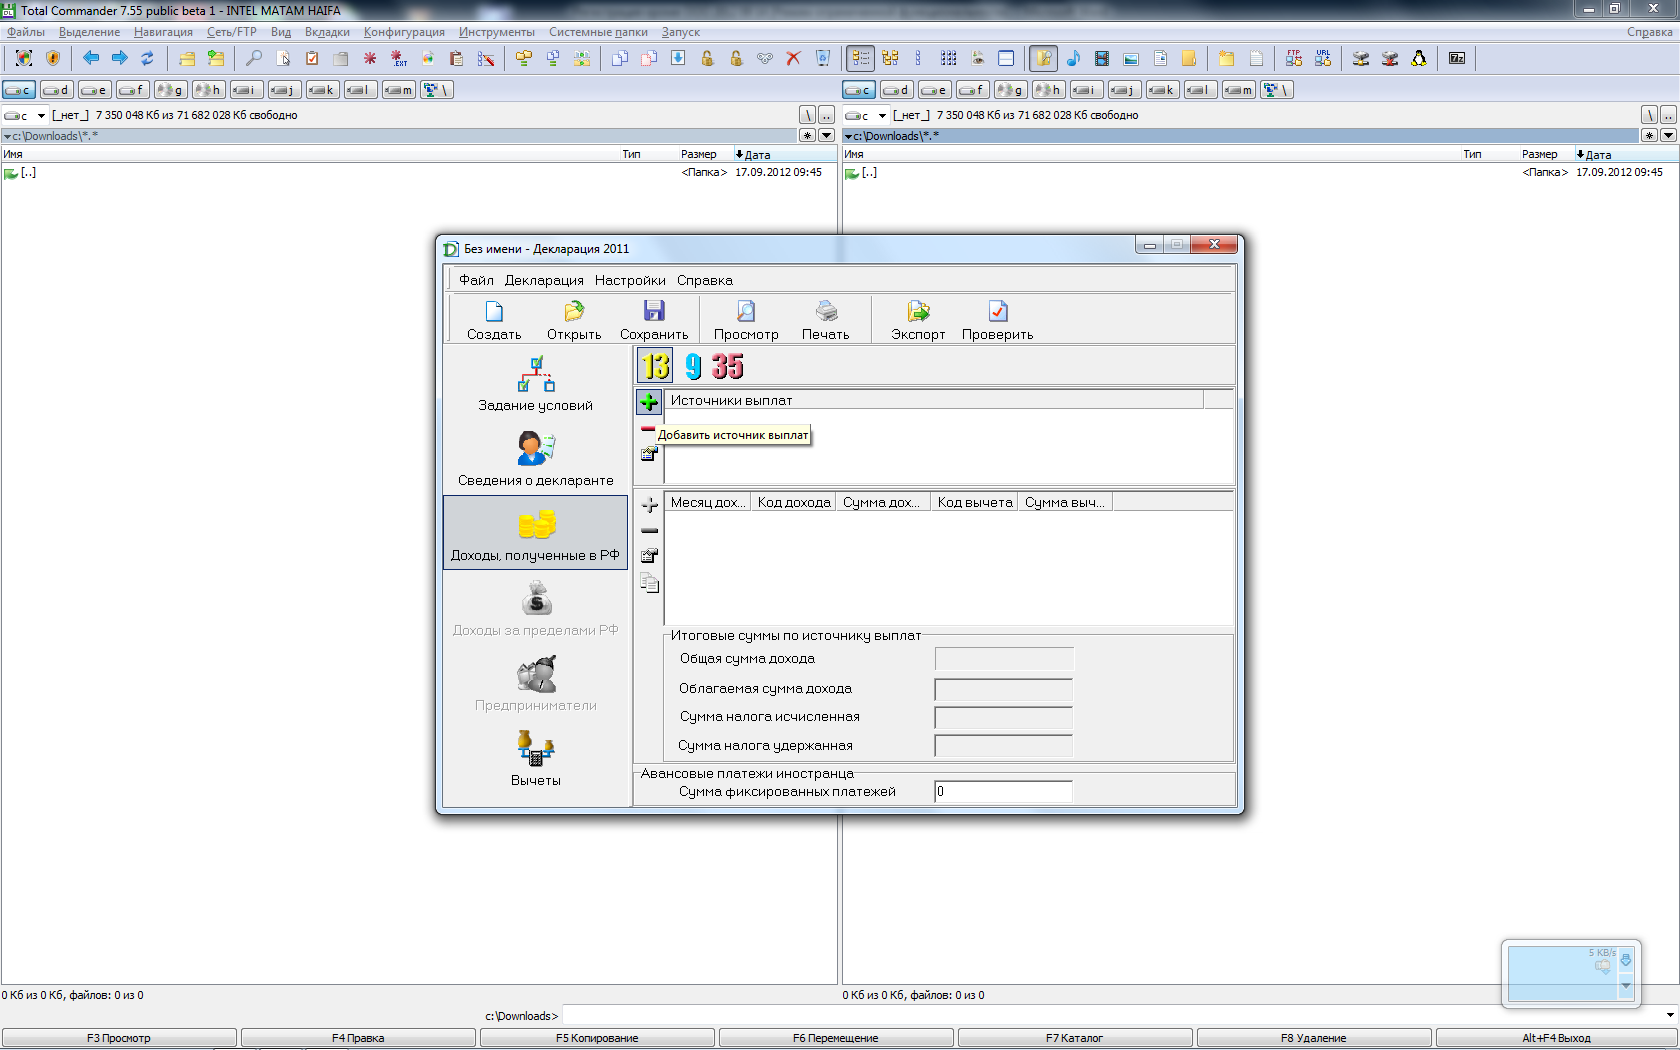Switch to the 9% tax rate tab
This screenshot has height=1050, width=1680.
pyautogui.click(x=693, y=366)
